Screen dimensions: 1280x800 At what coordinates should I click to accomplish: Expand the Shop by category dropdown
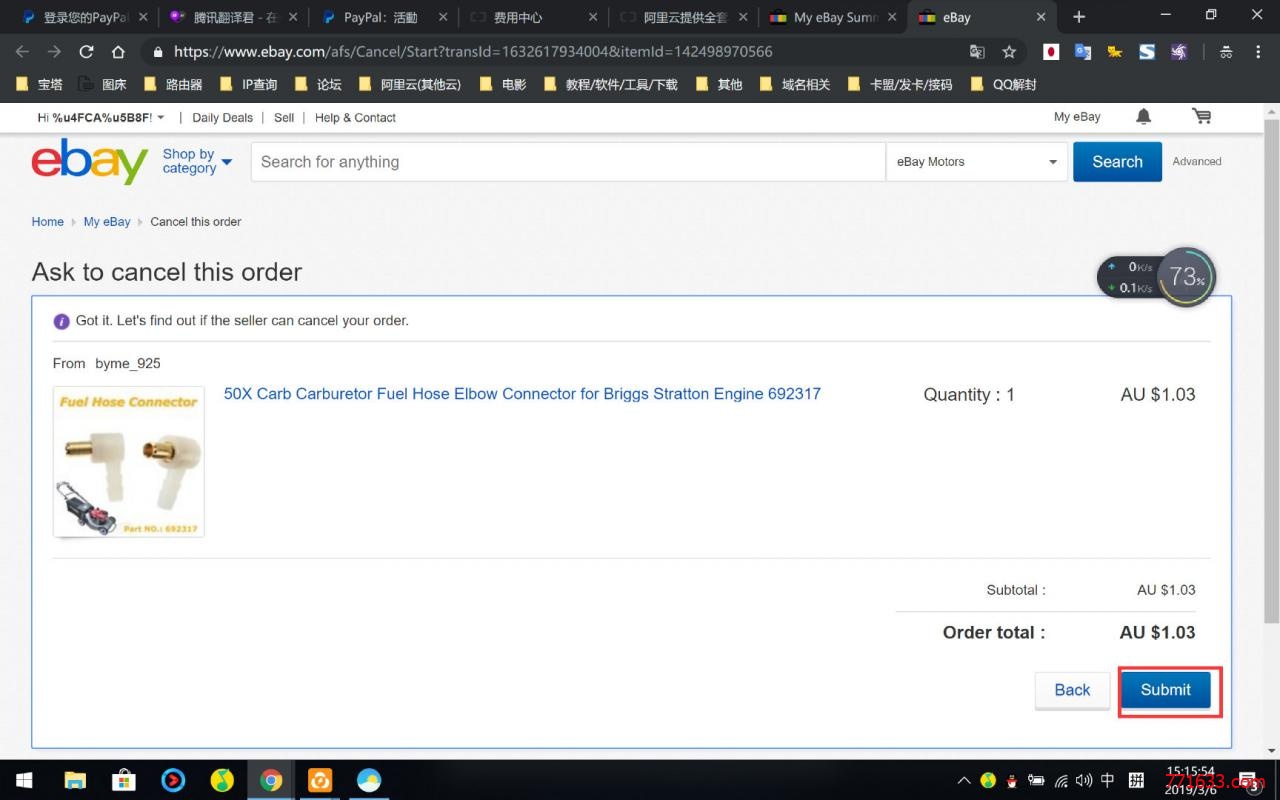[197, 161]
